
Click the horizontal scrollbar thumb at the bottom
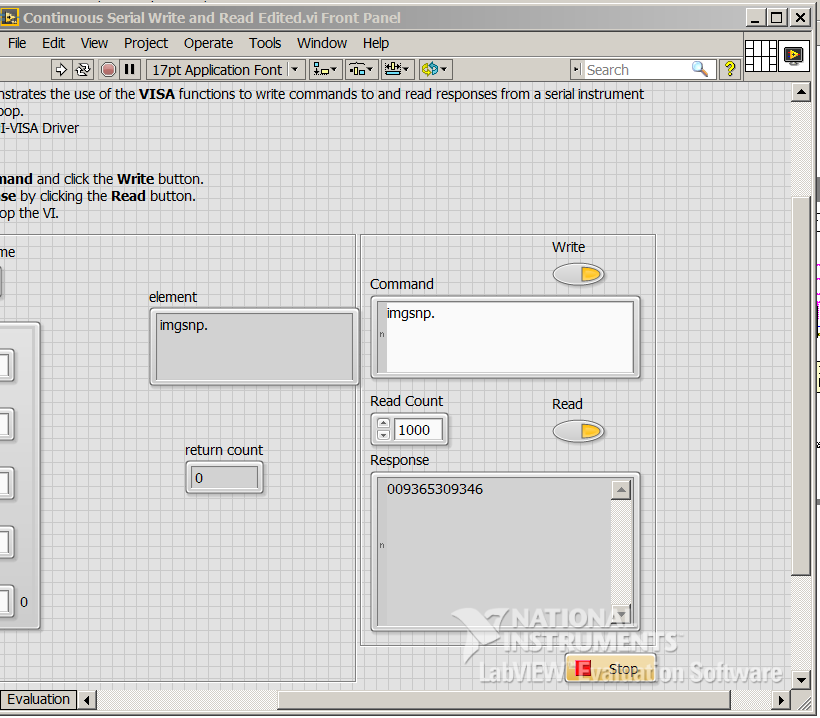point(504,700)
